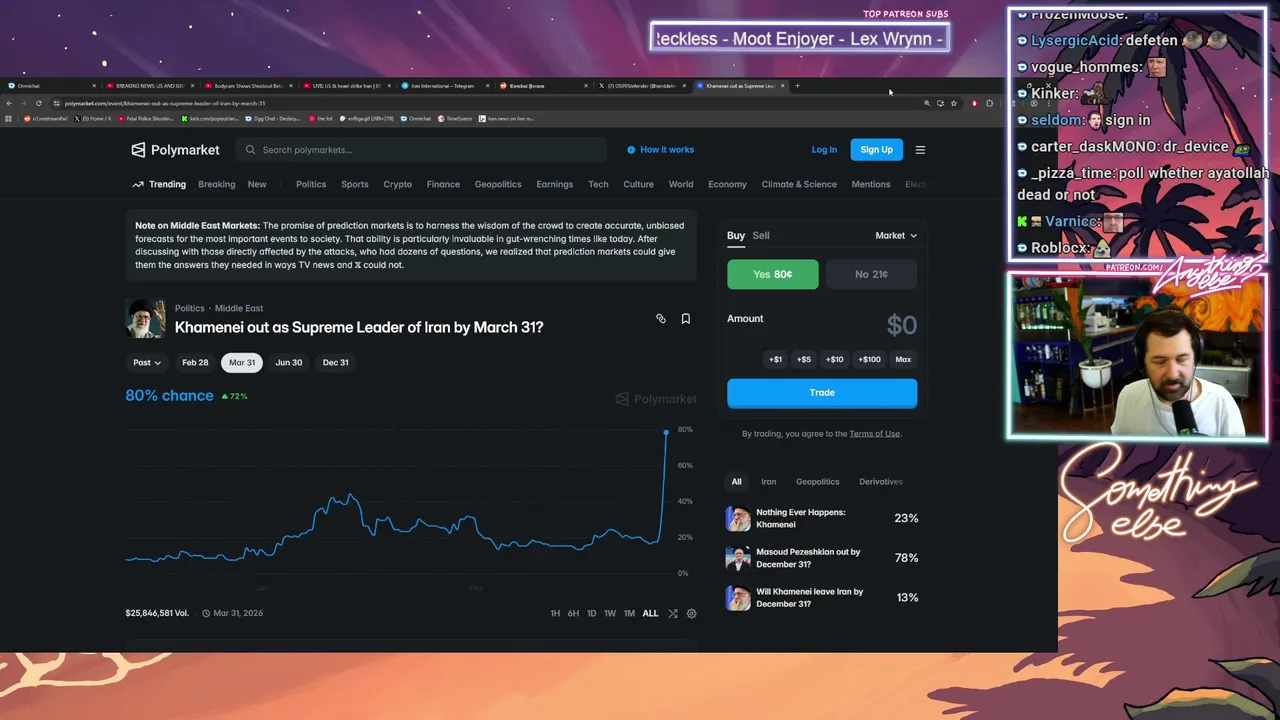Close the Khamenei out as Supreme Leader tab

pyautogui.click(x=784, y=86)
